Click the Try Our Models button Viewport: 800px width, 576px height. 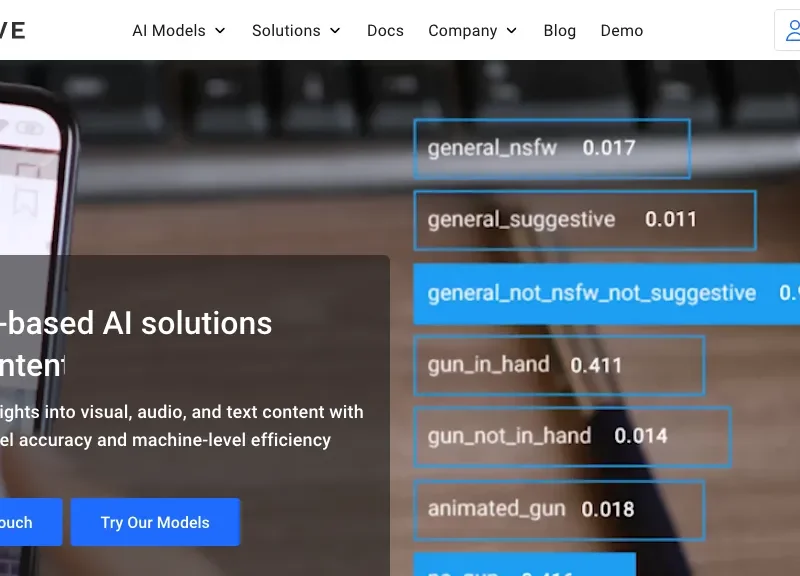coord(155,522)
